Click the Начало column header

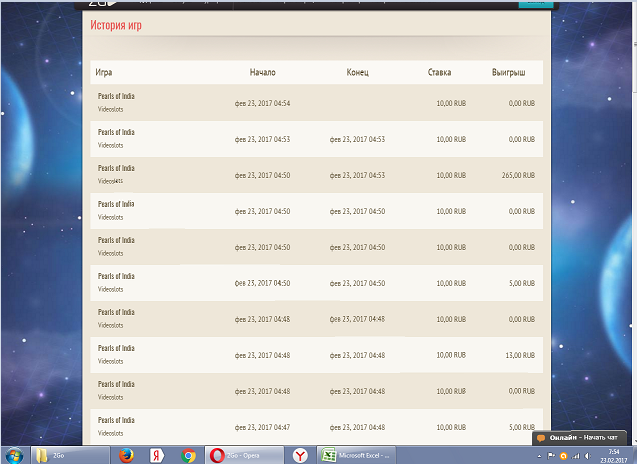(x=262, y=72)
